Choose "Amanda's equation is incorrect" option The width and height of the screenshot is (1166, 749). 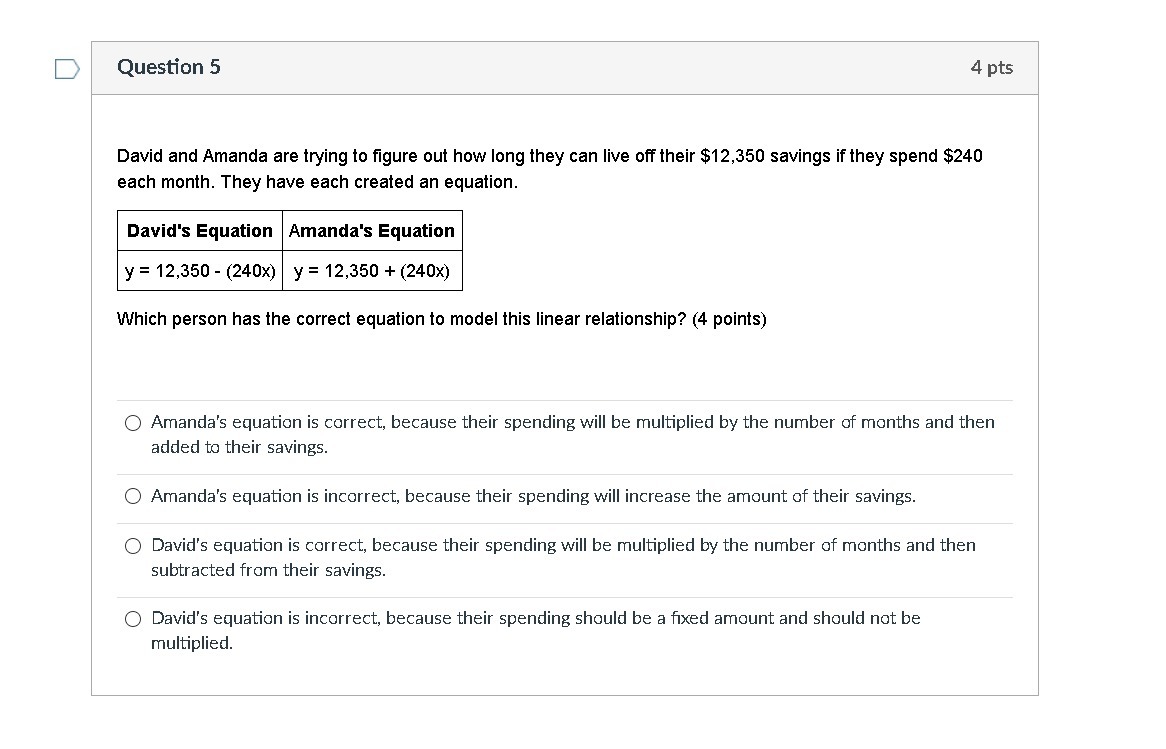pos(133,496)
